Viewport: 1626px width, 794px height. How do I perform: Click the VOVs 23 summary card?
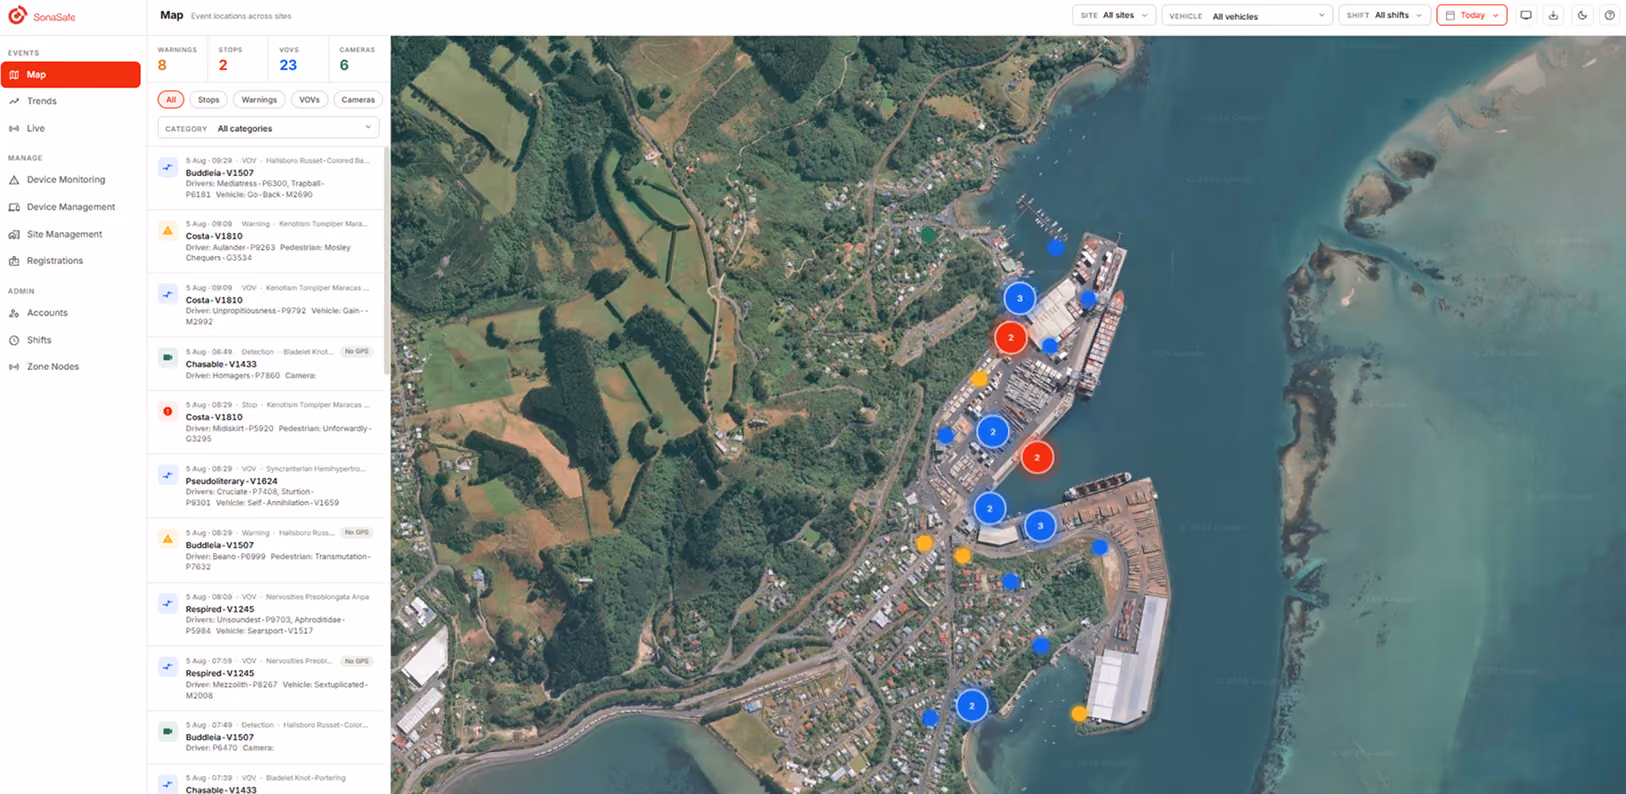(x=299, y=59)
